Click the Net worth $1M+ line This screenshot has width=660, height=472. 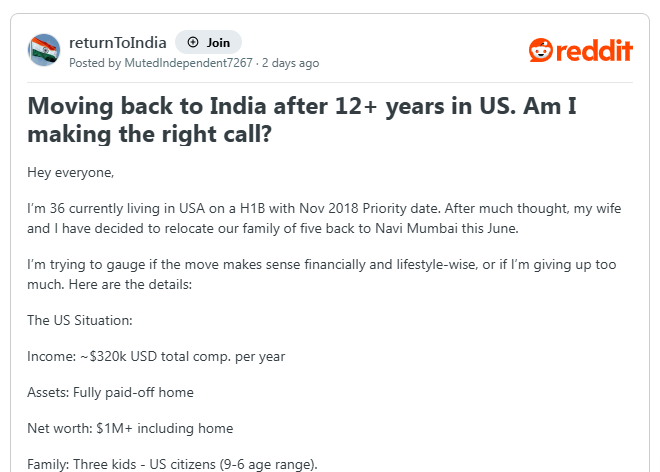(x=130, y=428)
